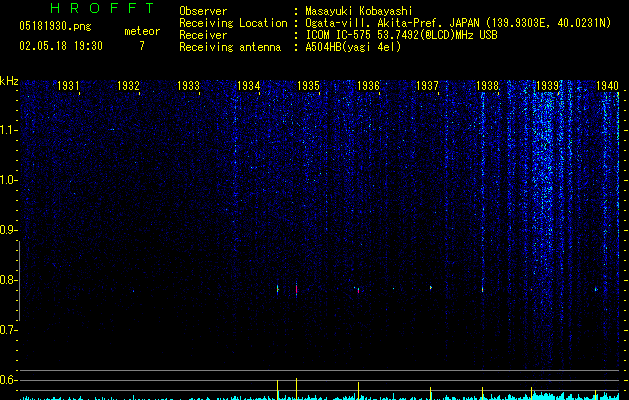629x400 pixels.
Task: Click observer name Masayuki Kobayashi
Action: (x=359, y=11)
